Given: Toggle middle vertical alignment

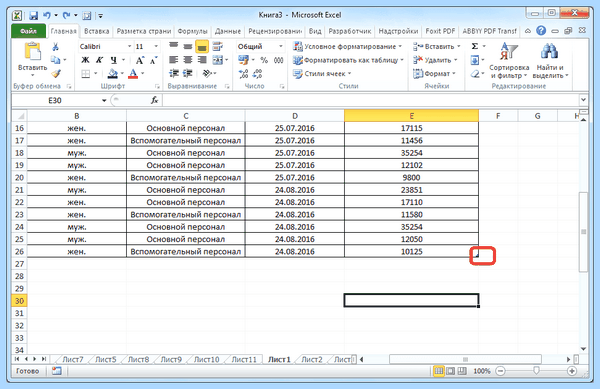Looking at the screenshot, I should click(188, 46).
